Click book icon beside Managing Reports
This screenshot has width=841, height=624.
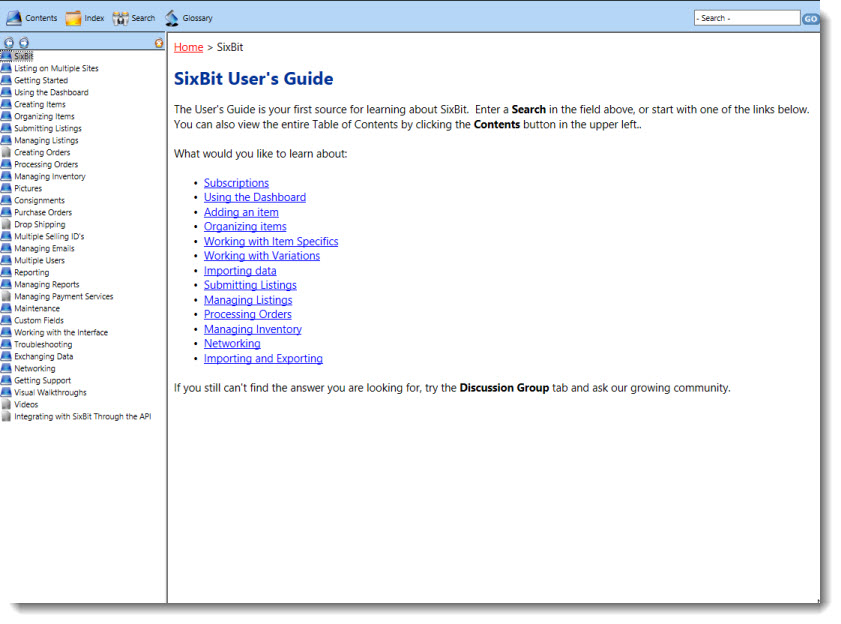click(x=6, y=284)
